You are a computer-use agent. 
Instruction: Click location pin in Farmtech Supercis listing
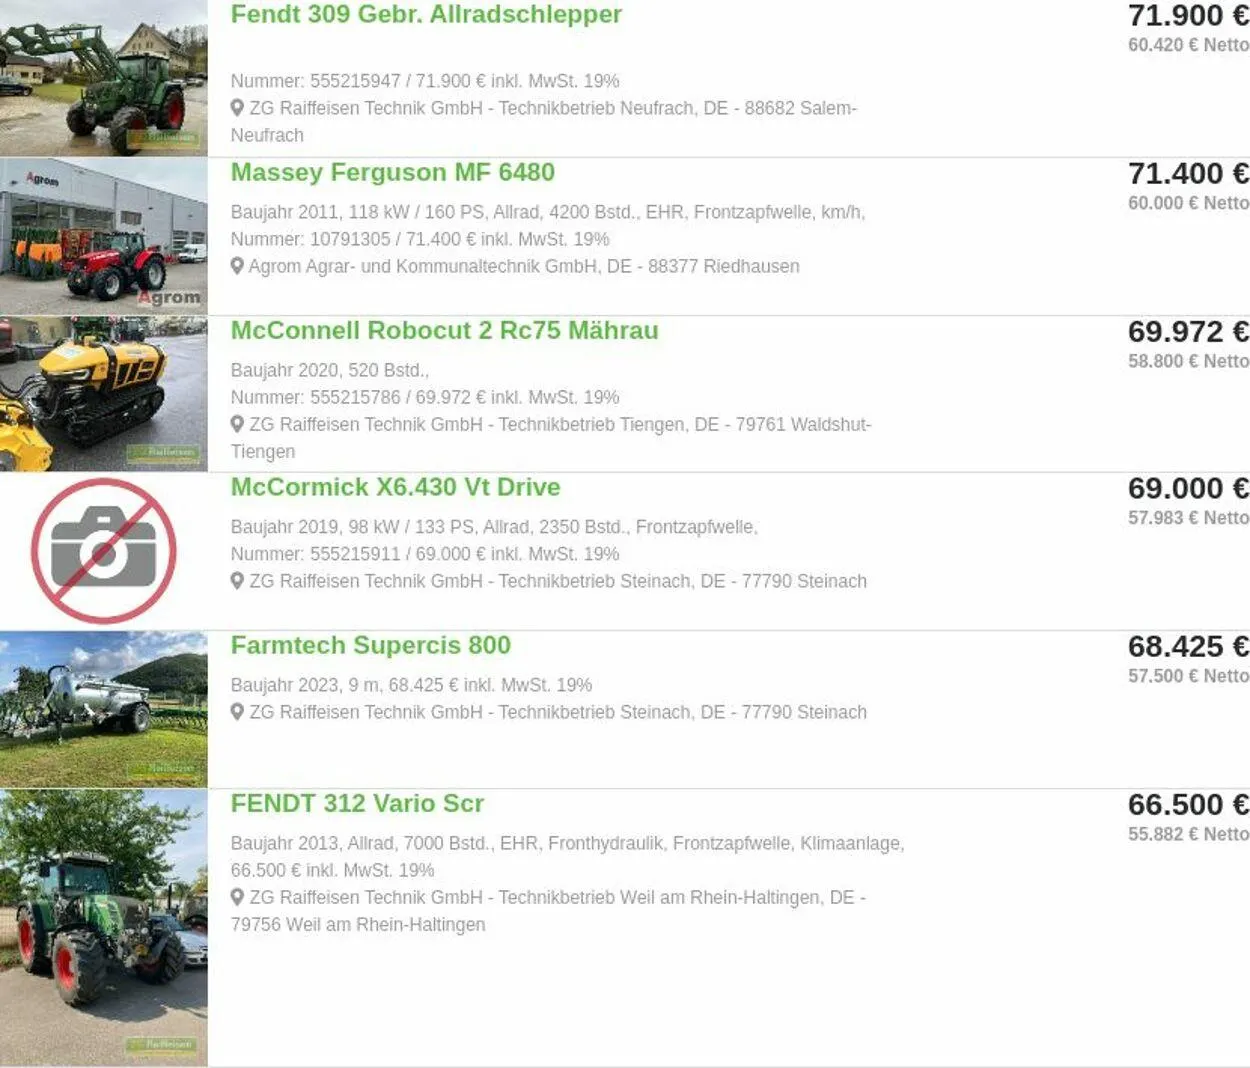(x=237, y=712)
